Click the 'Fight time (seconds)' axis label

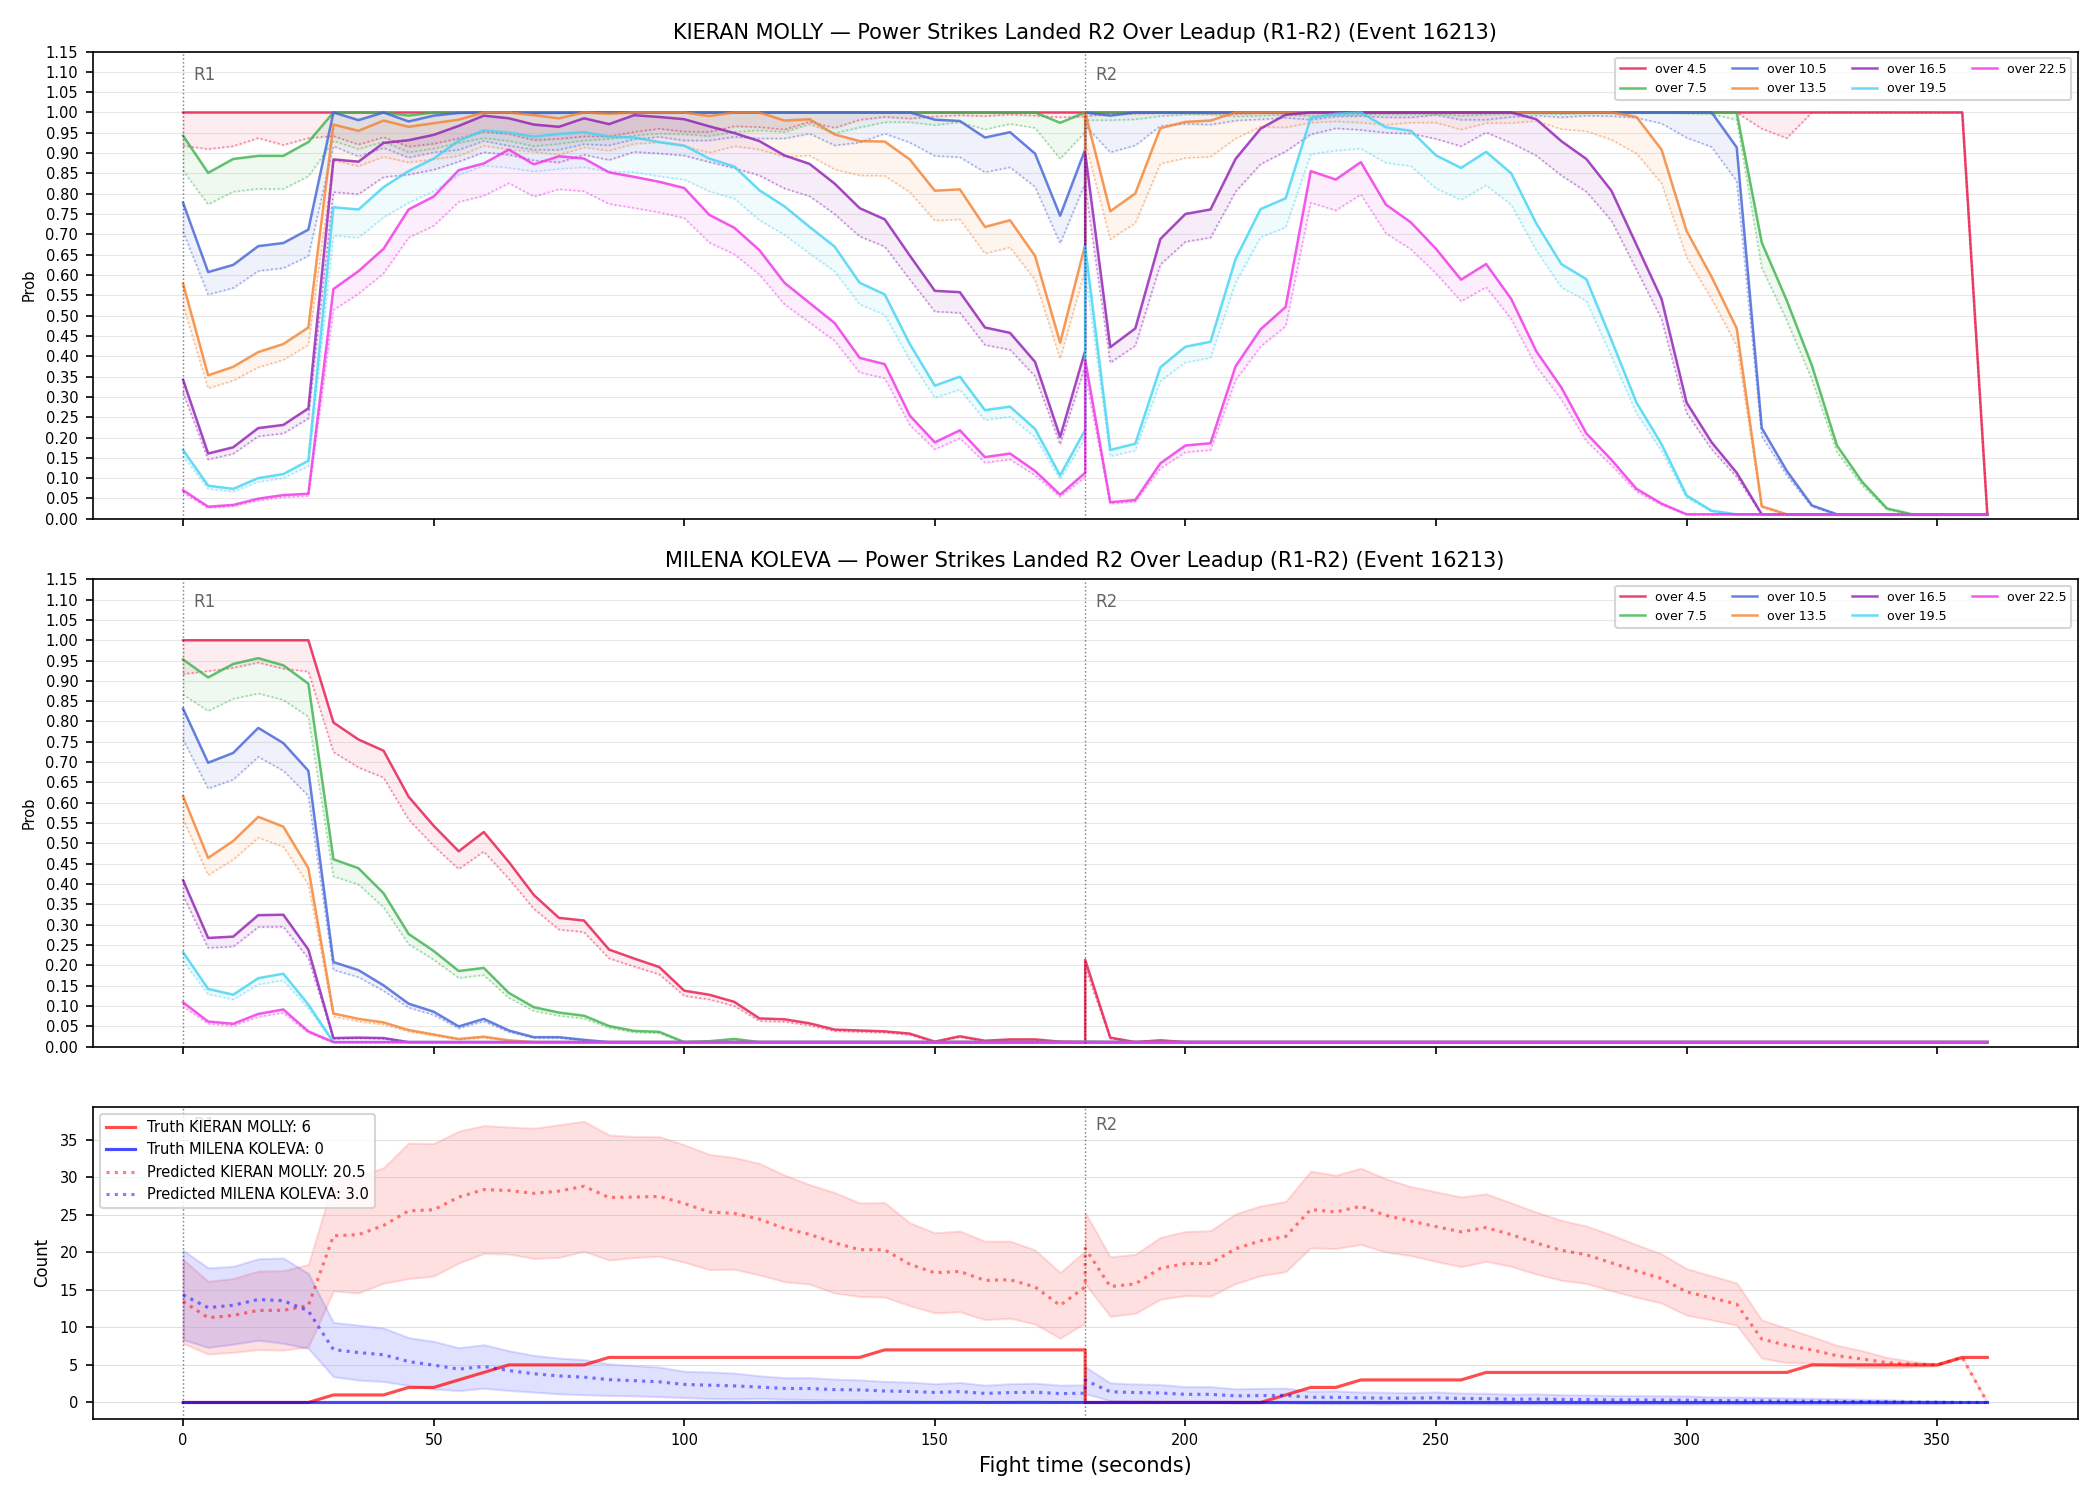[x=1085, y=1465]
